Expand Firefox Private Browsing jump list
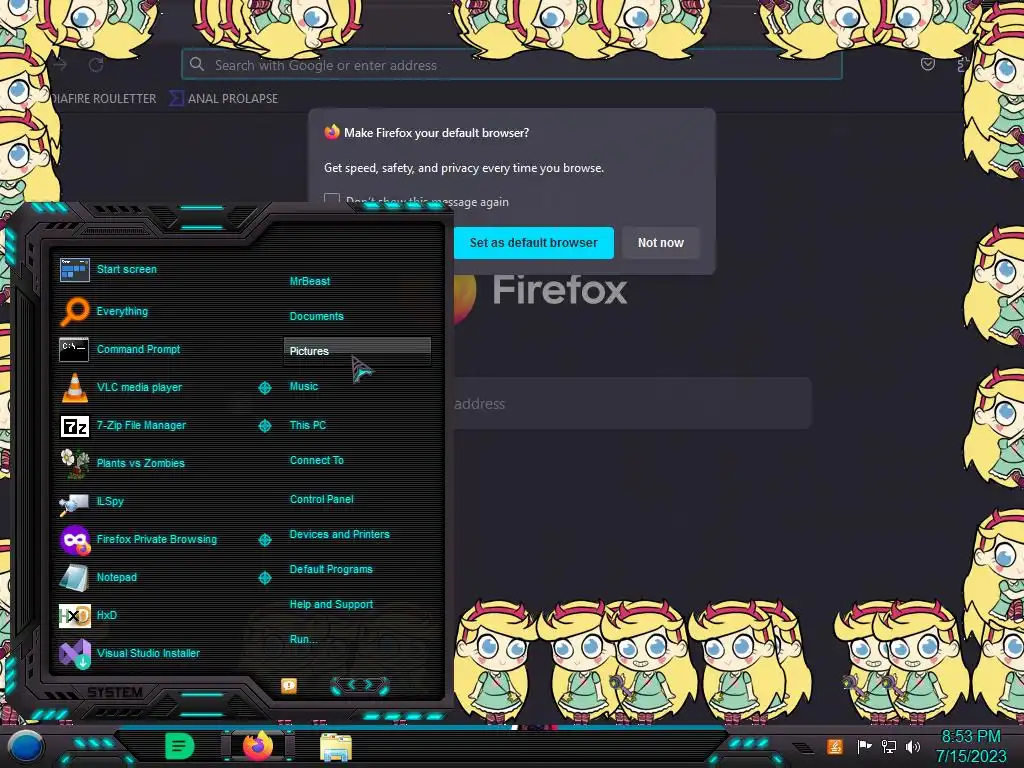 (264, 540)
